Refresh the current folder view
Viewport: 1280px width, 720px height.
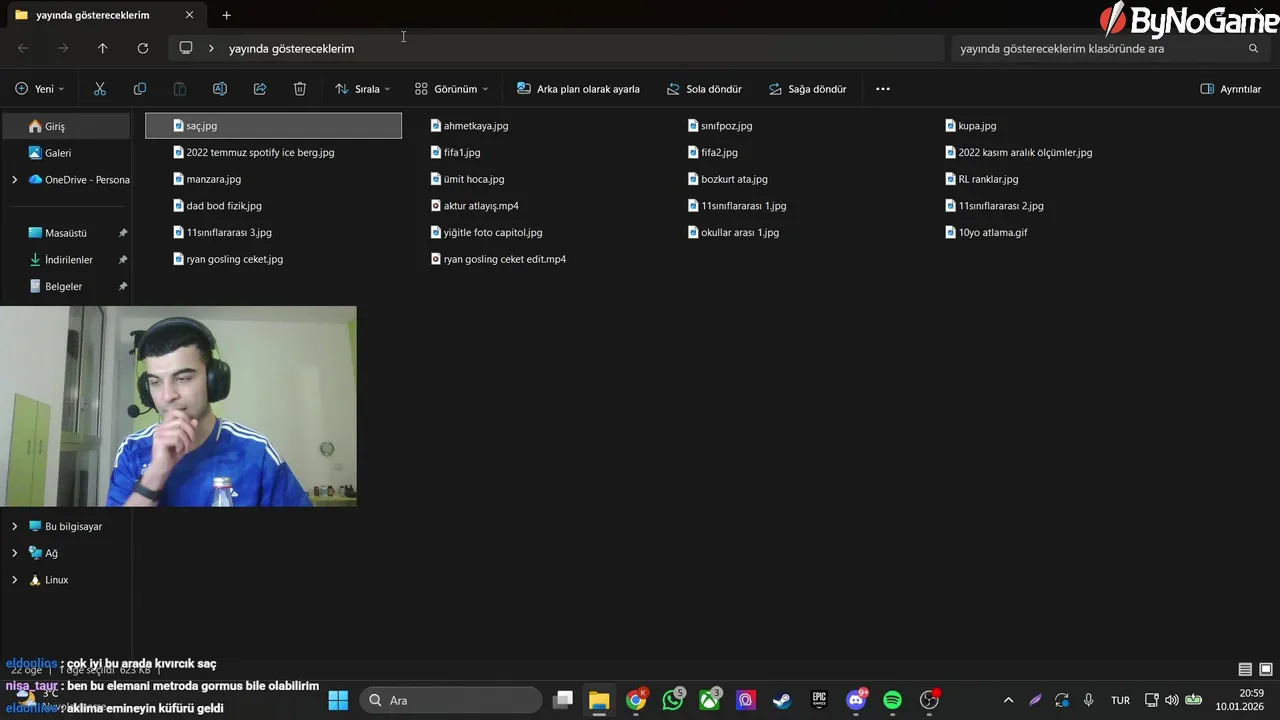[x=143, y=48]
